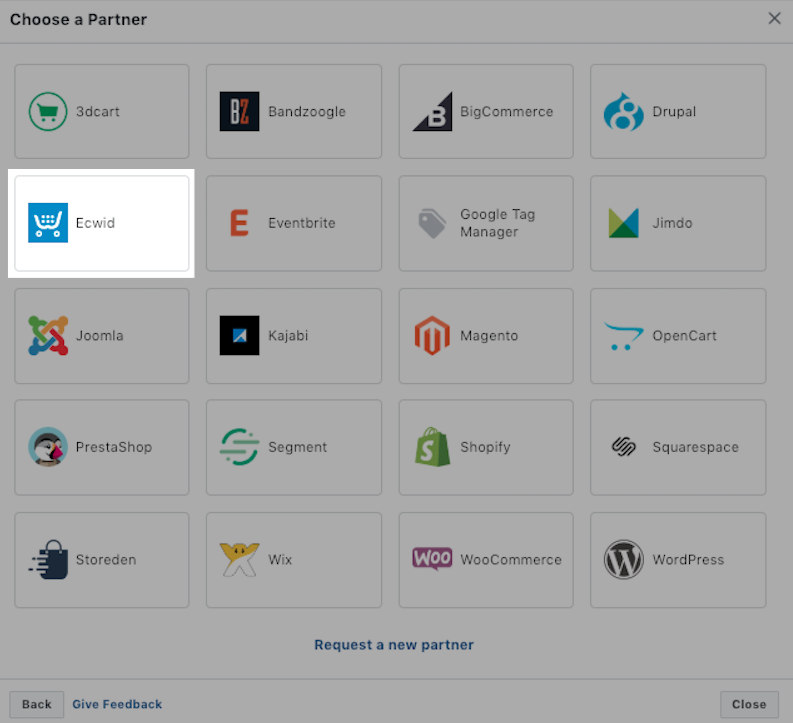Select the Magento logo

pos(432,335)
